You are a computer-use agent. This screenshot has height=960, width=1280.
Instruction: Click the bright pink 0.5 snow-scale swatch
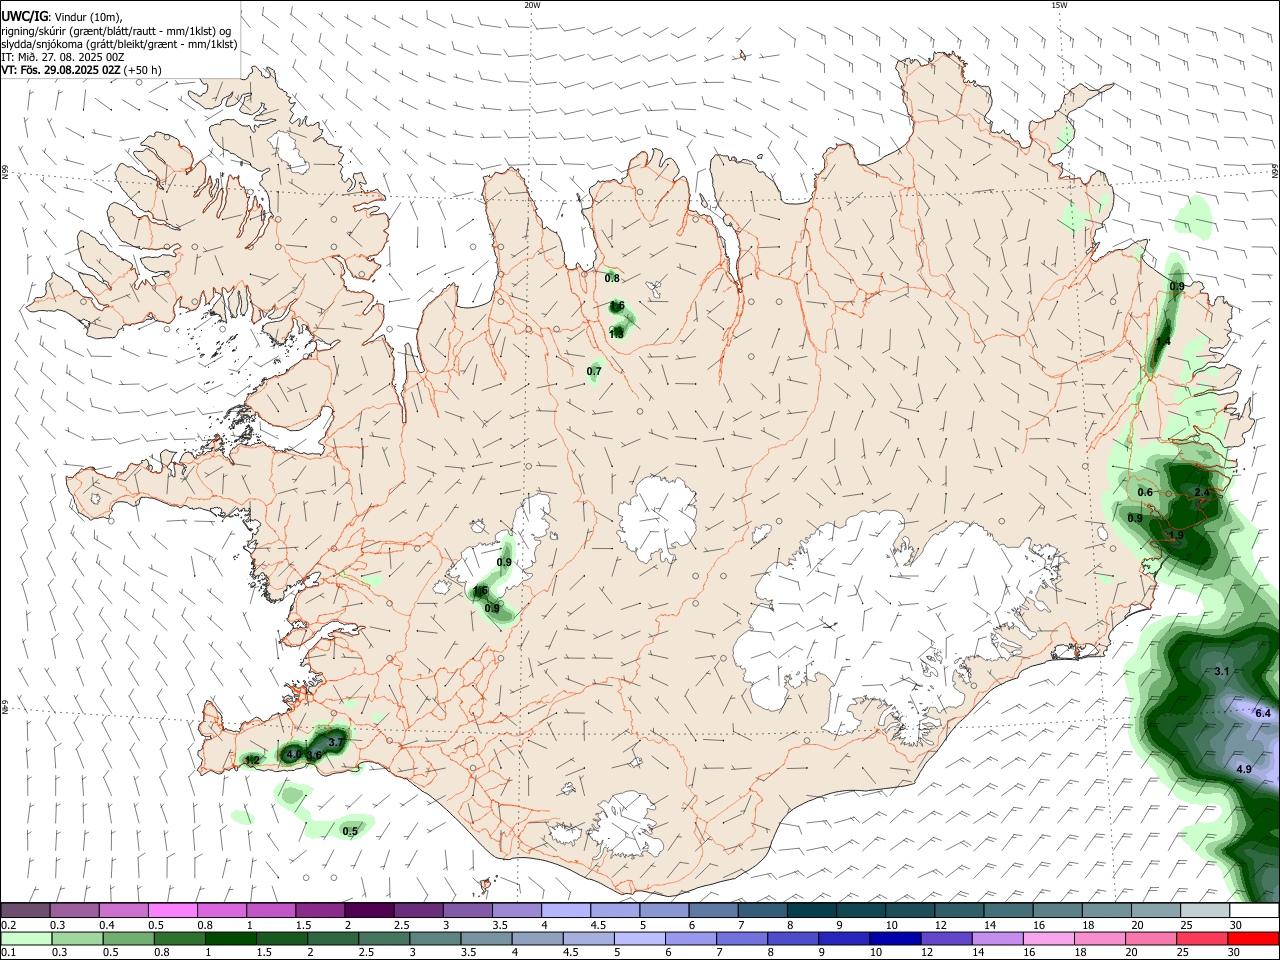[172, 911]
